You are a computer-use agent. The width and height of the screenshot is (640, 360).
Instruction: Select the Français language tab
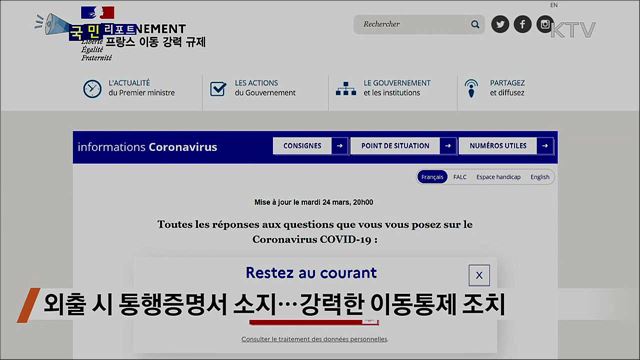tap(432, 177)
